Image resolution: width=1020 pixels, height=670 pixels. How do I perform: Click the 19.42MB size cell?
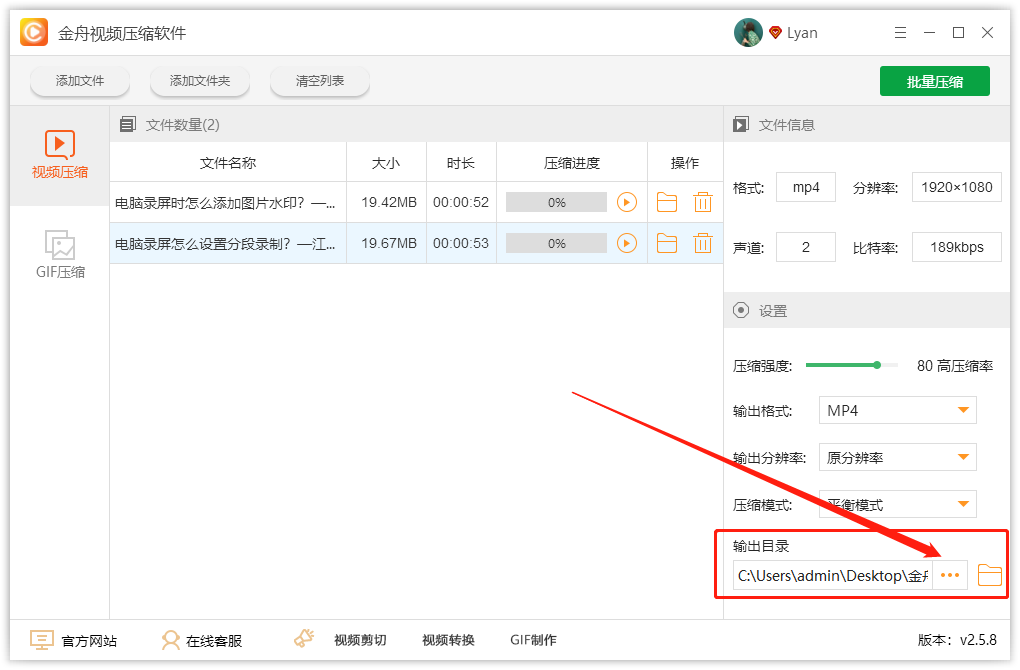click(x=389, y=202)
